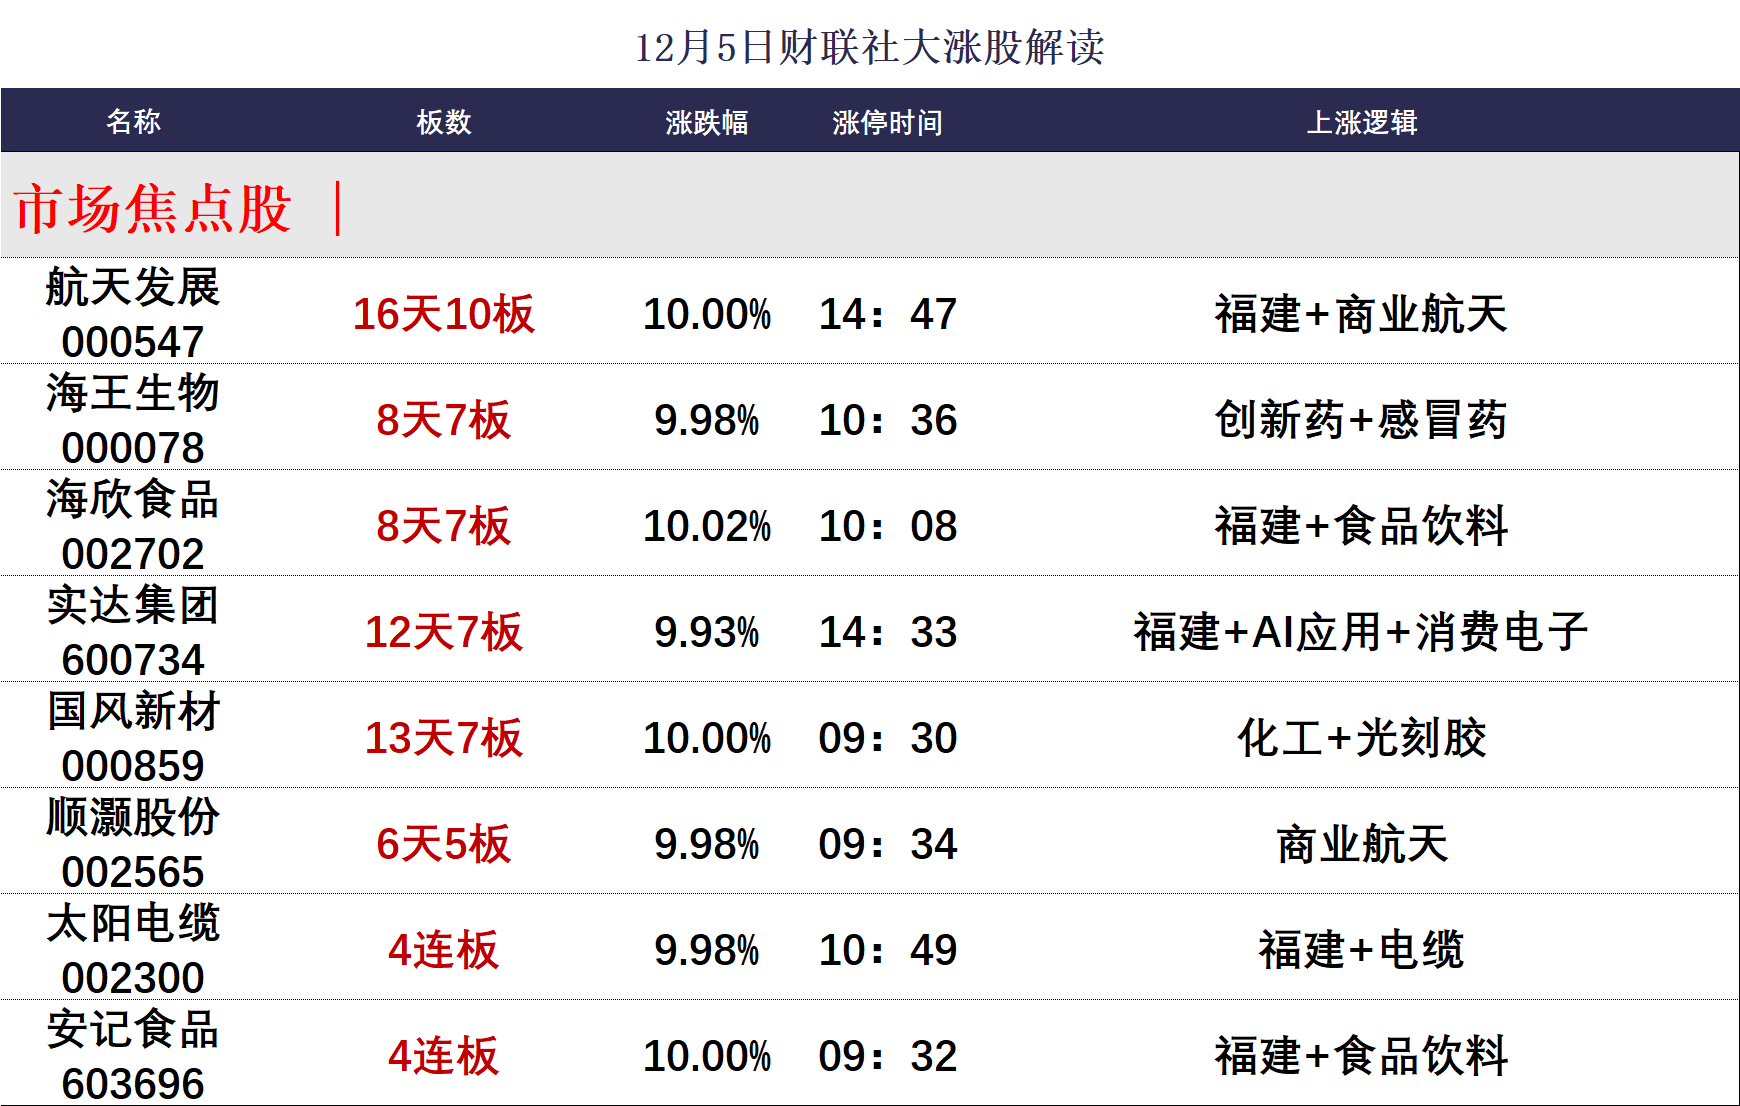Click the 上涨逻辑 column header
Viewport: 1740px width, 1106px height.
point(1365,122)
